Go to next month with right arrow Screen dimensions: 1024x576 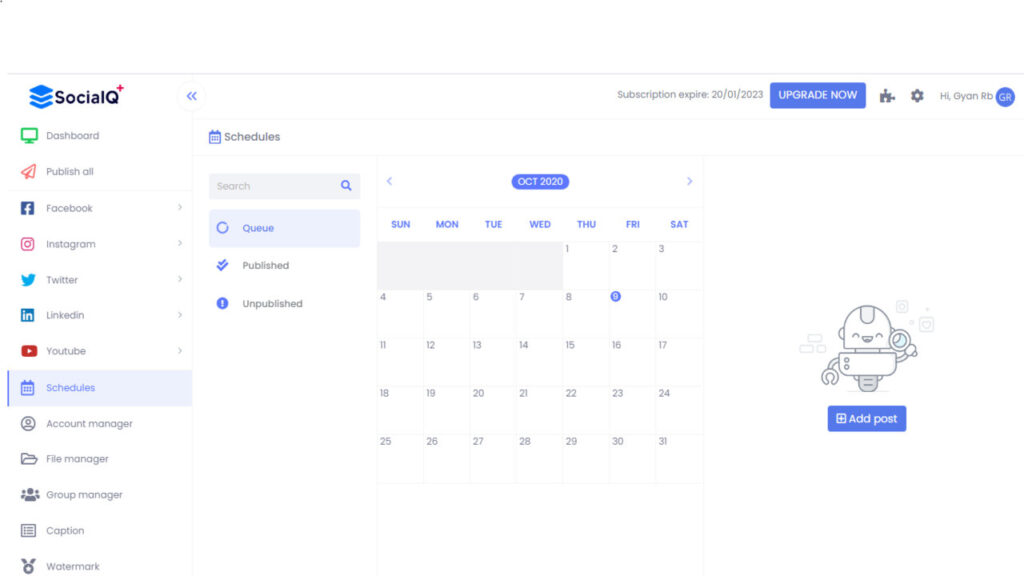(x=689, y=181)
